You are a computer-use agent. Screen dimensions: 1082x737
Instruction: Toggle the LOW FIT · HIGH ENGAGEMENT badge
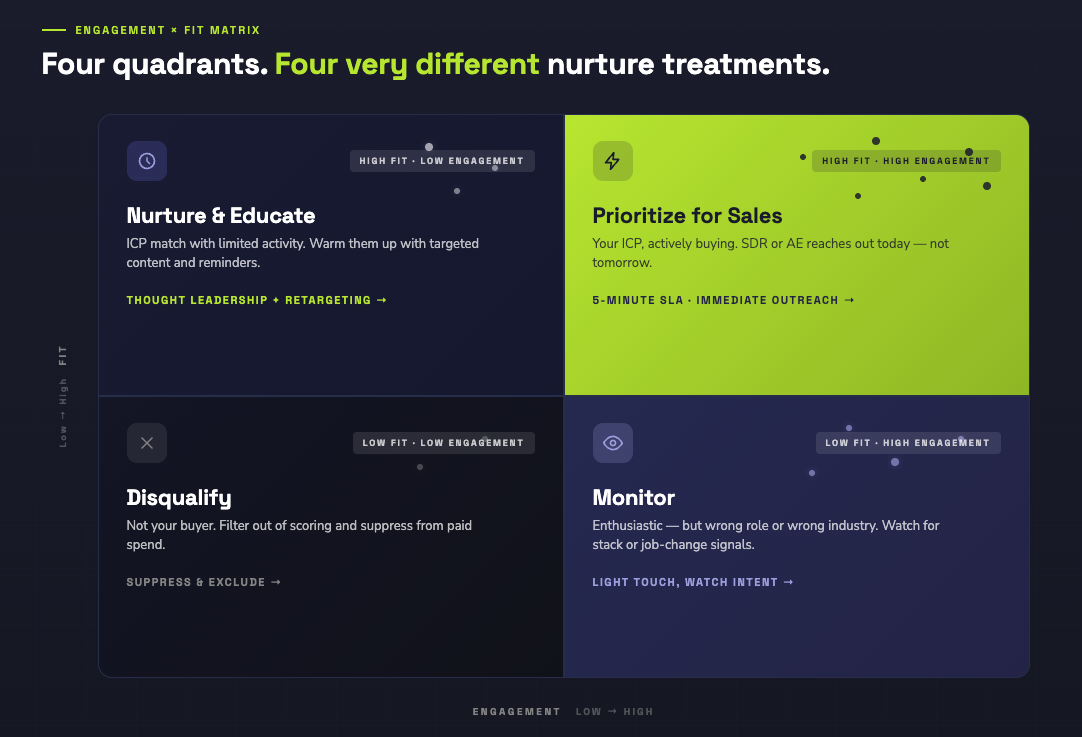click(907, 442)
